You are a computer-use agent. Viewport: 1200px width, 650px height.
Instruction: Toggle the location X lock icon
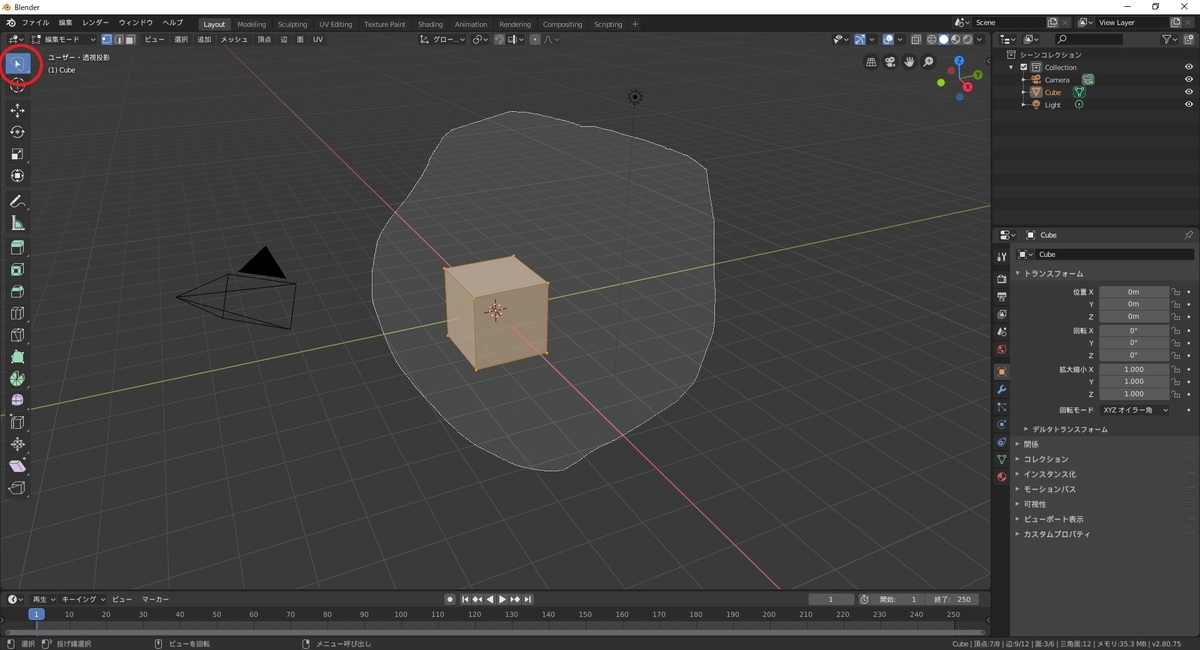1176,292
